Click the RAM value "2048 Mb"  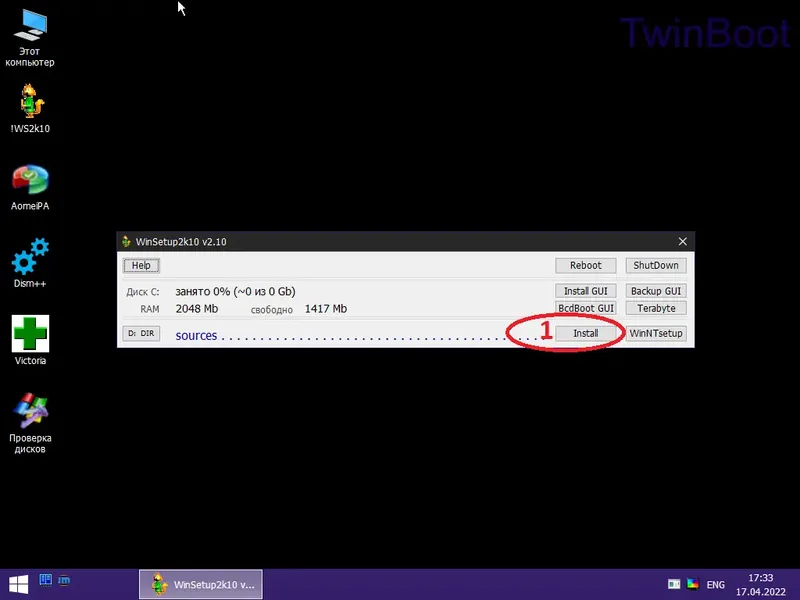coord(196,309)
